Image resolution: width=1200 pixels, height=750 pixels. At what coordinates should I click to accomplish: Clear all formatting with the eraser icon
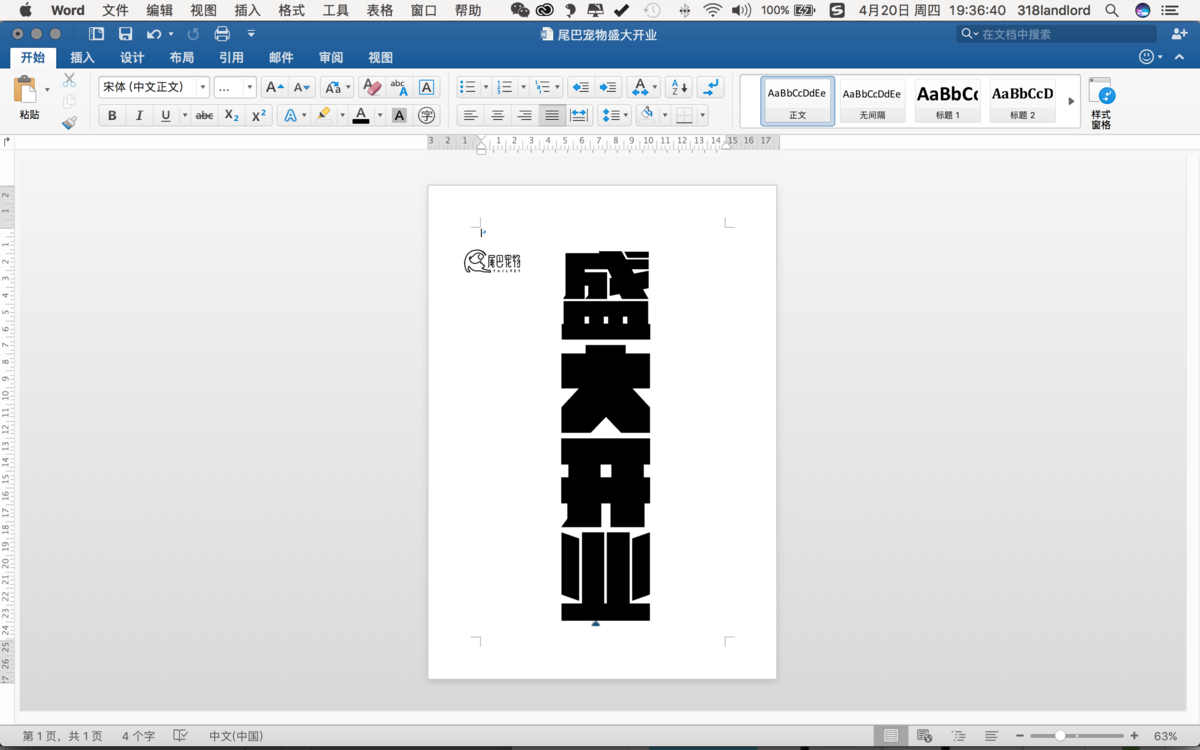[x=372, y=88]
